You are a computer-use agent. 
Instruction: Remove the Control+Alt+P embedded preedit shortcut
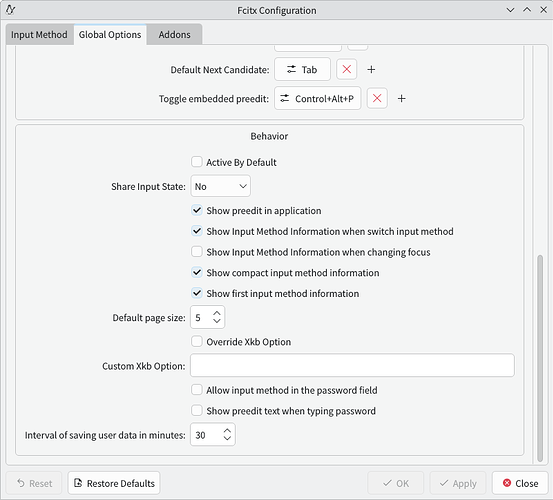click(x=377, y=98)
